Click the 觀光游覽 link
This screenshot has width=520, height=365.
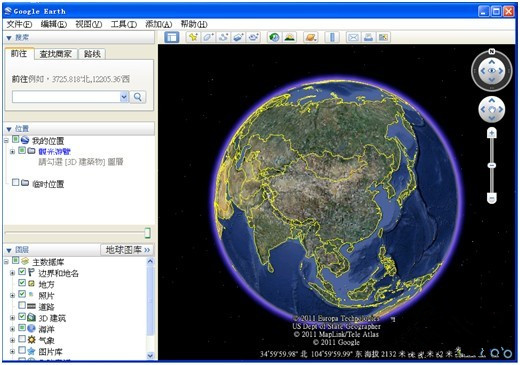point(54,152)
